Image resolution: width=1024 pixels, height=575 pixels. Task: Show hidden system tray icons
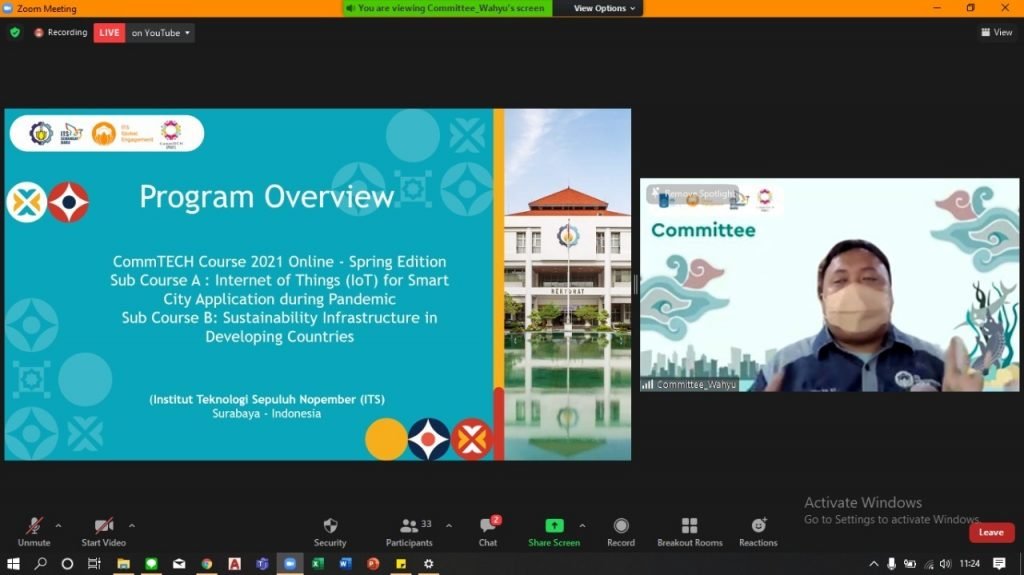874,563
